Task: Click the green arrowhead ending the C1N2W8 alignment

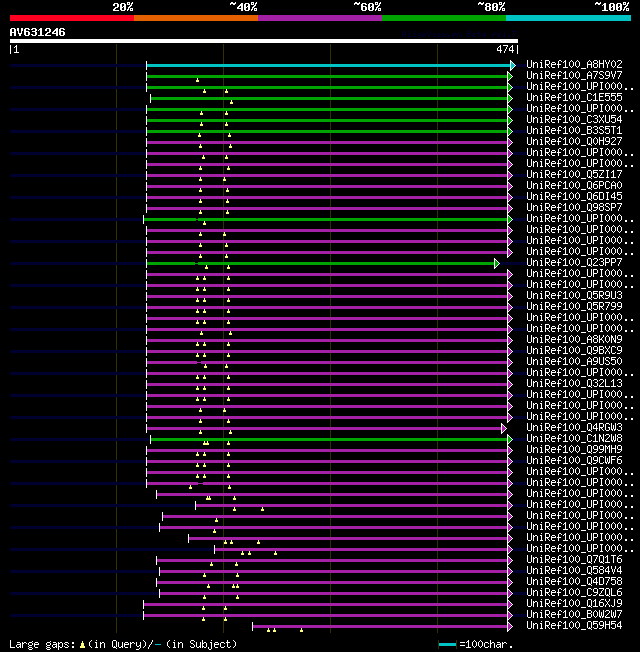Action: pos(510,440)
